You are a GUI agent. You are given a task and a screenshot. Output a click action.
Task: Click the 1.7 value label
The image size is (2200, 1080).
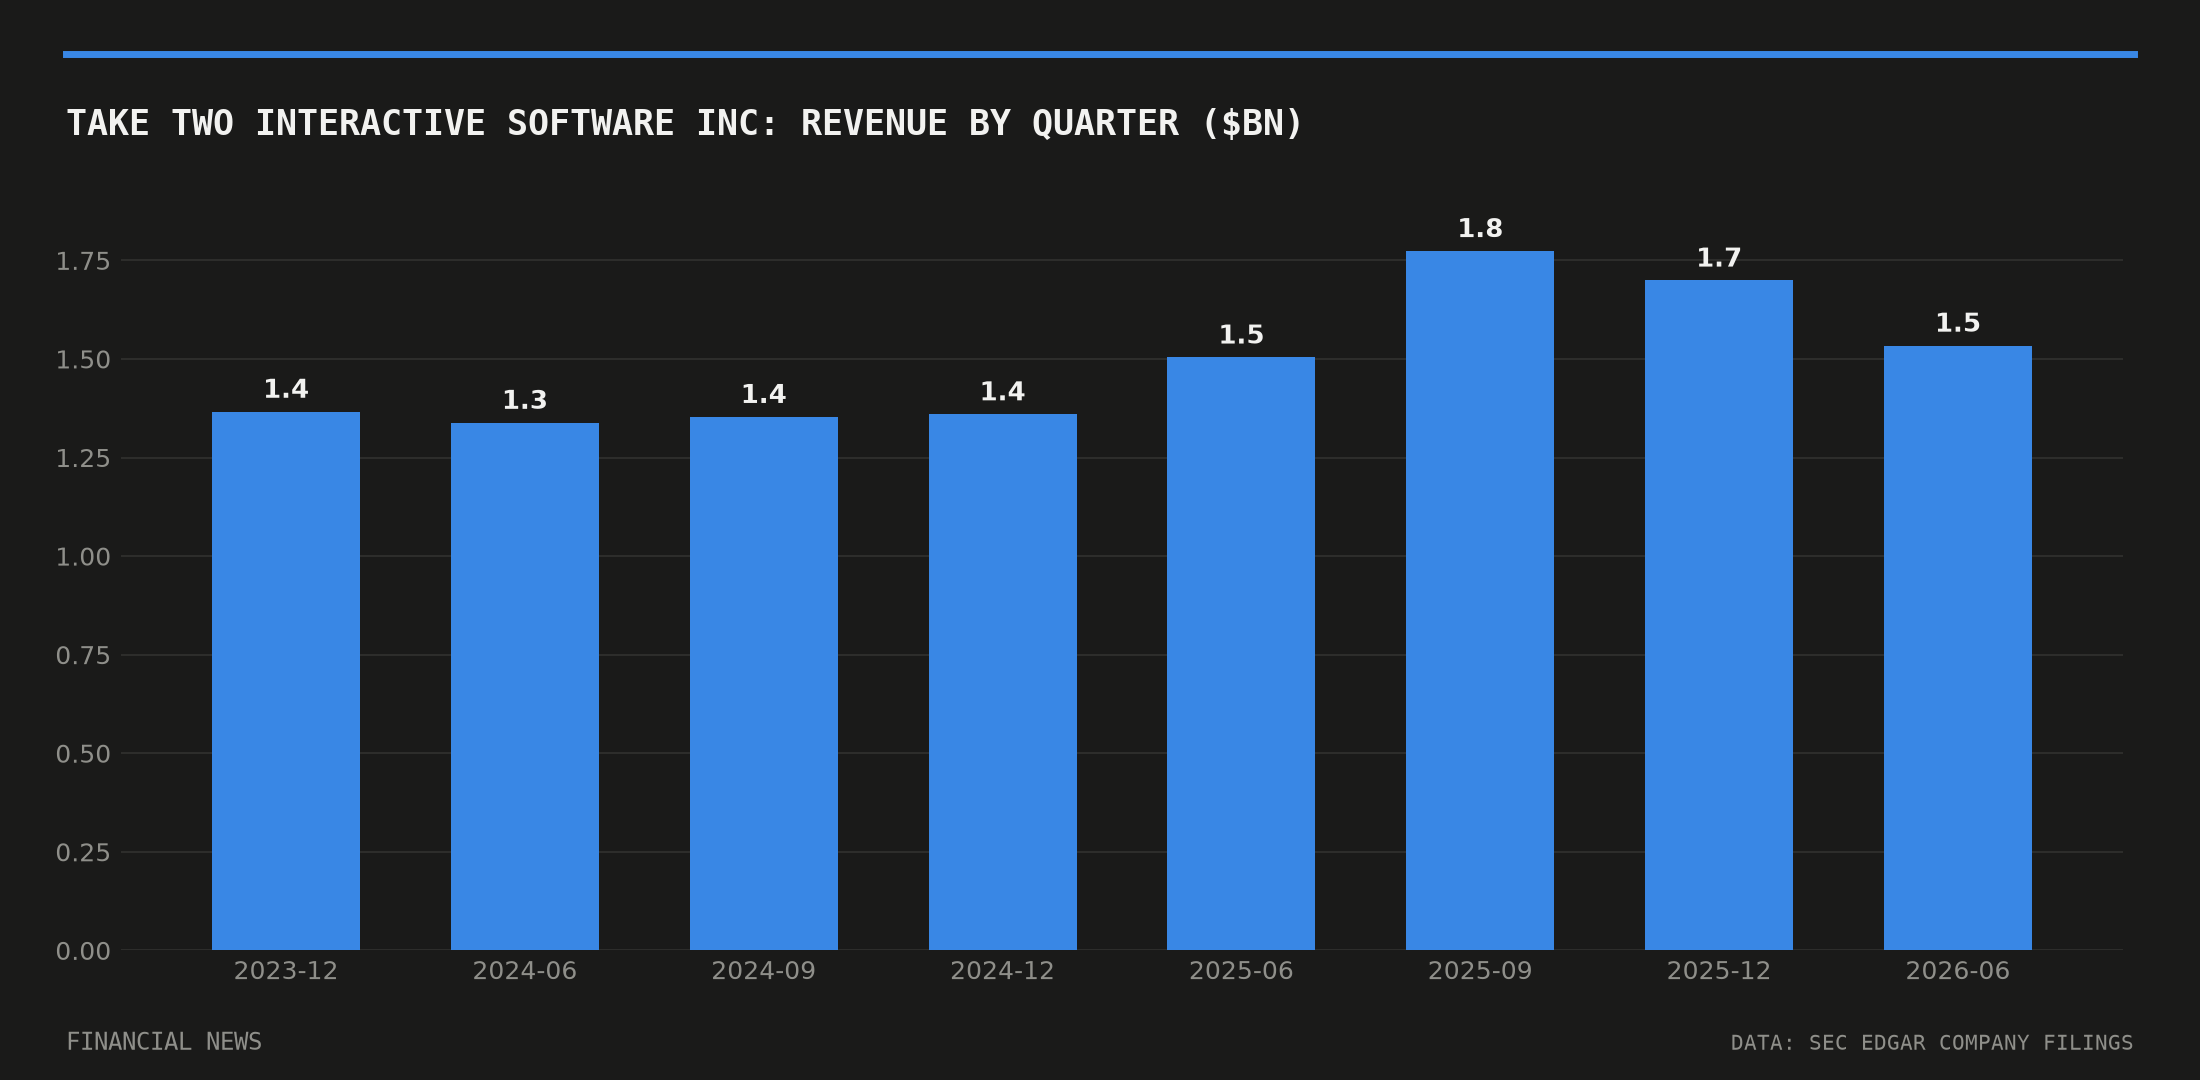[1719, 258]
